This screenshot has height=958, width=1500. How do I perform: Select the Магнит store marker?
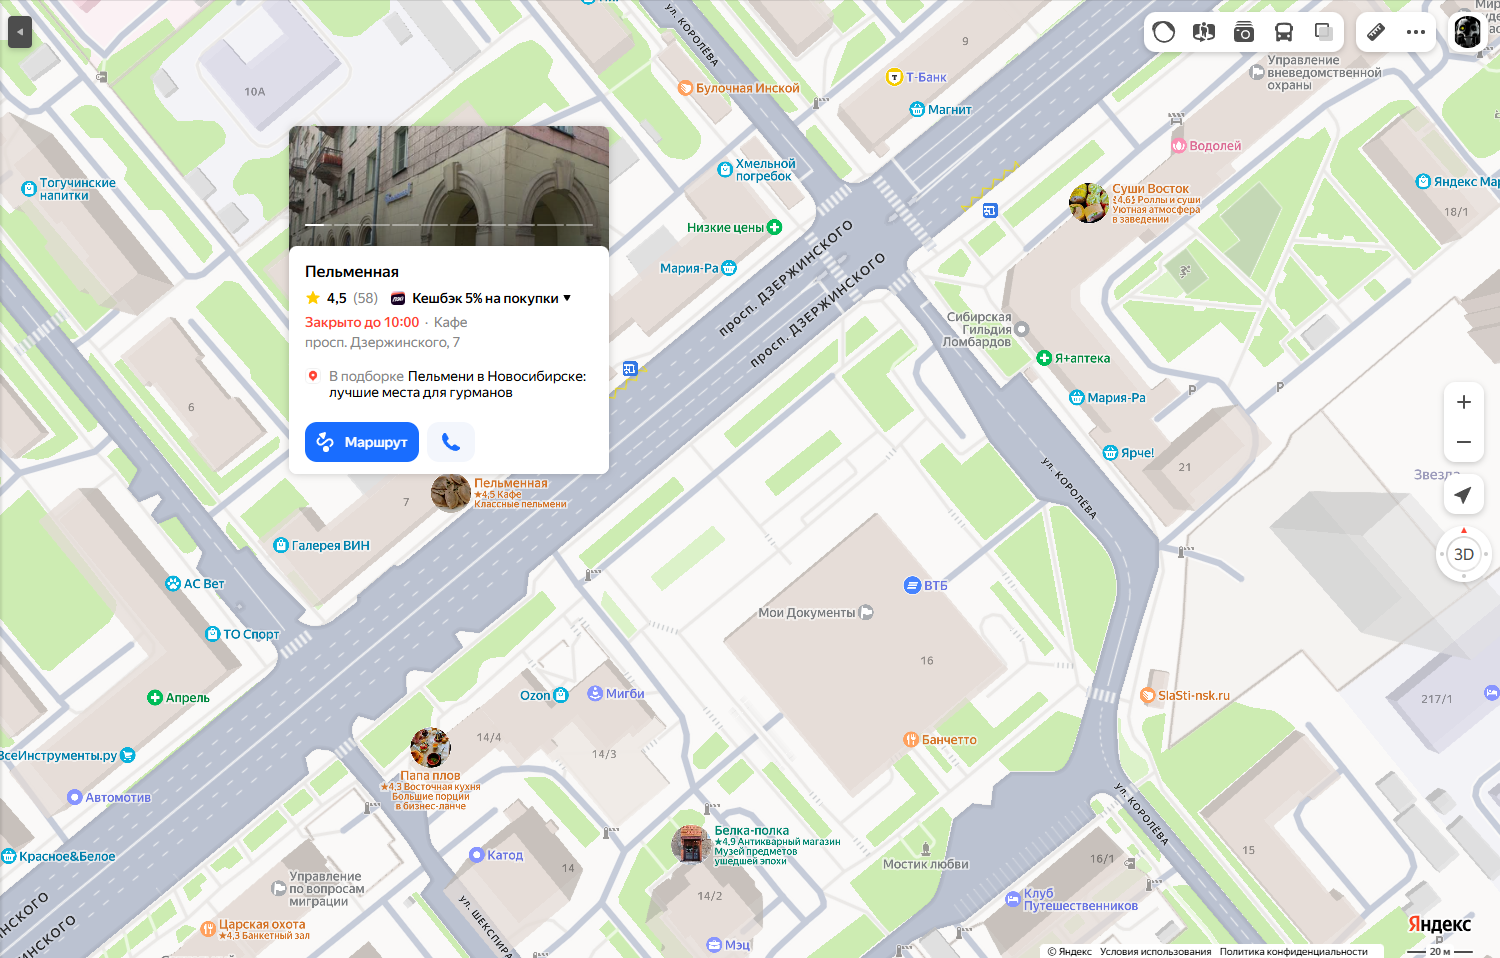917,109
